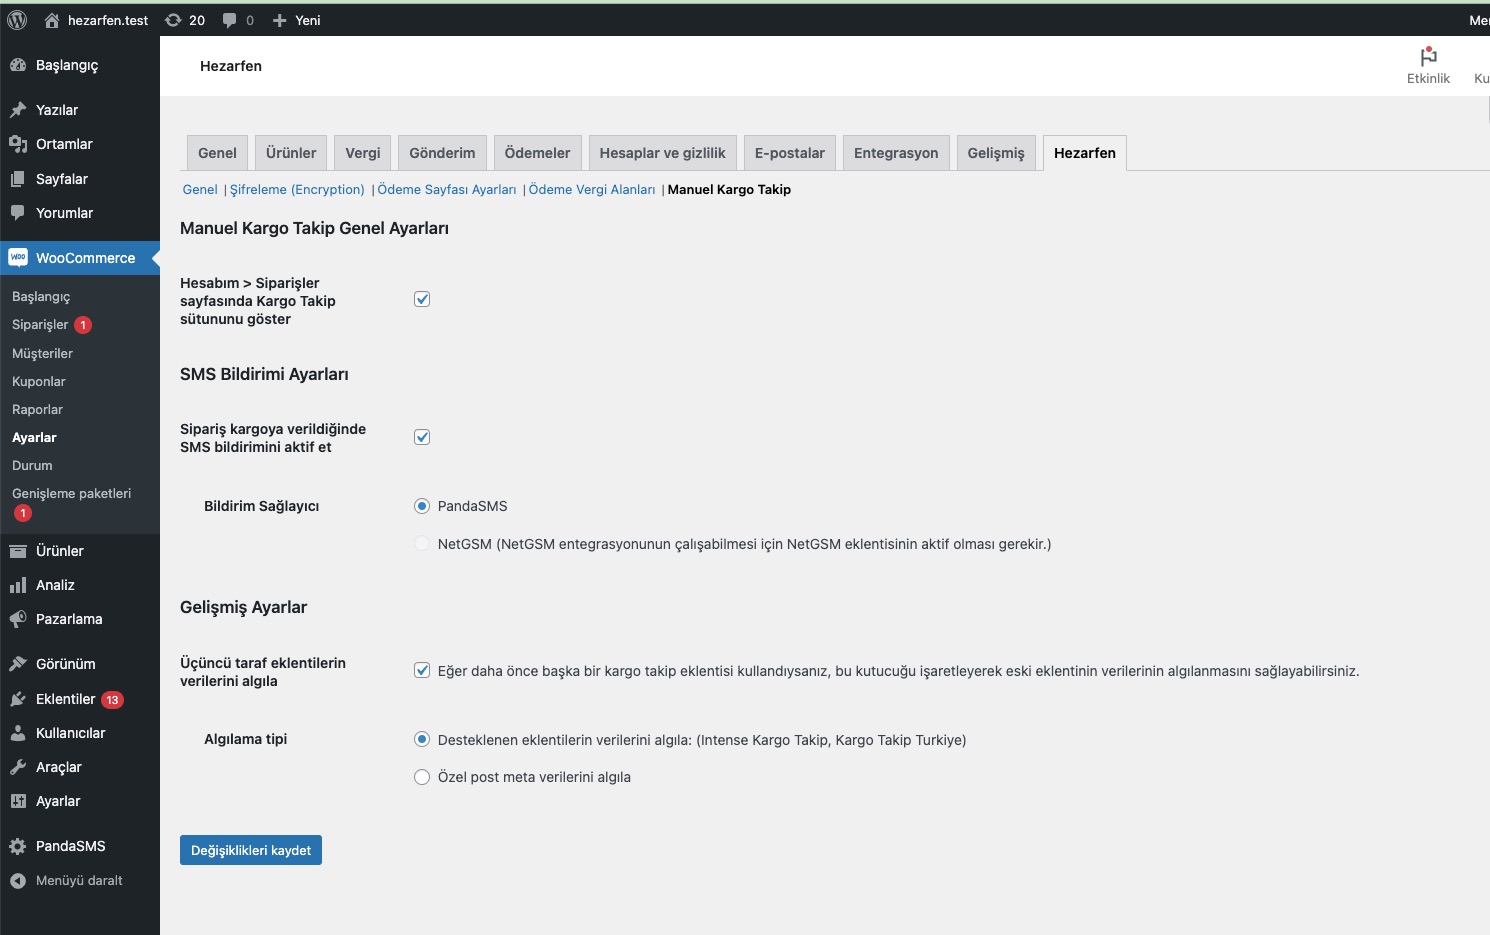The height and width of the screenshot is (935, 1490).
Task: Click the PandaSMS gear icon
Action: click(18, 846)
